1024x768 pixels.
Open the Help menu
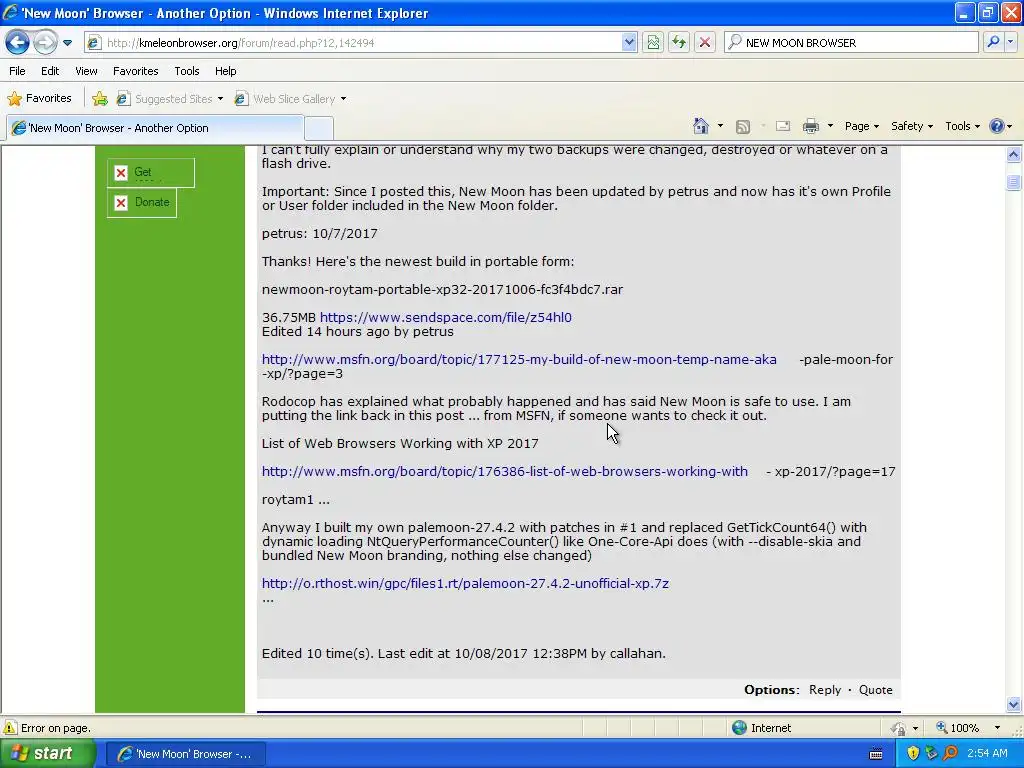(x=225, y=71)
